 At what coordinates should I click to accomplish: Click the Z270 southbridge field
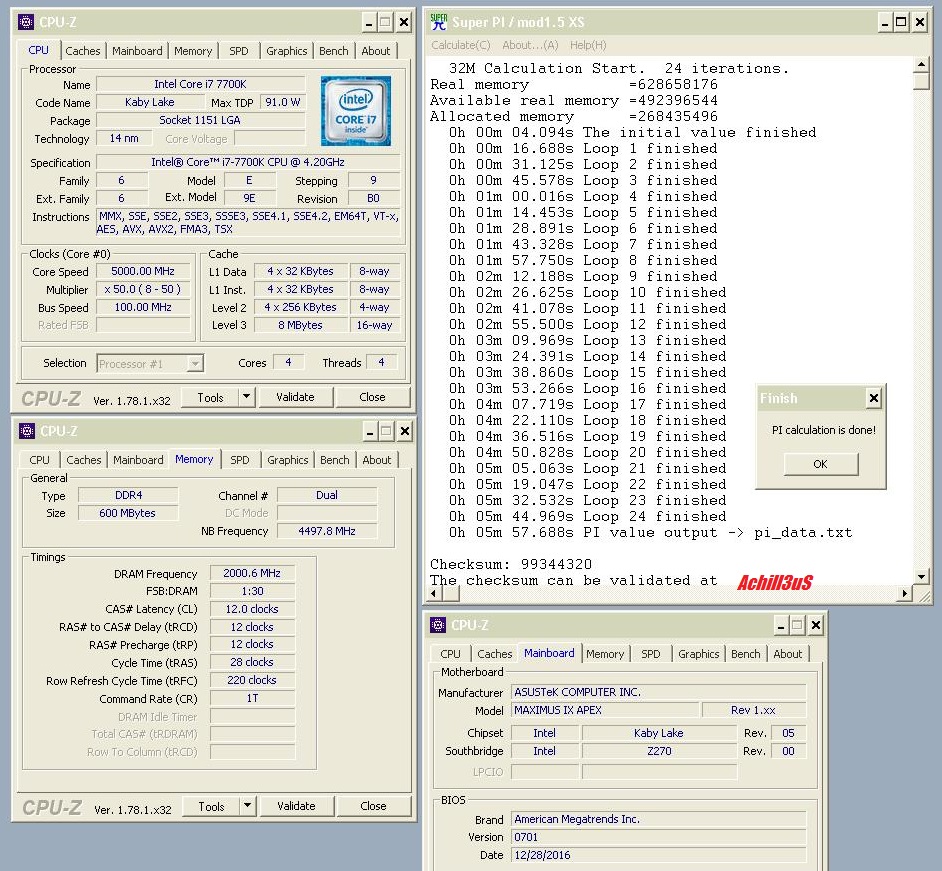tap(659, 751)
